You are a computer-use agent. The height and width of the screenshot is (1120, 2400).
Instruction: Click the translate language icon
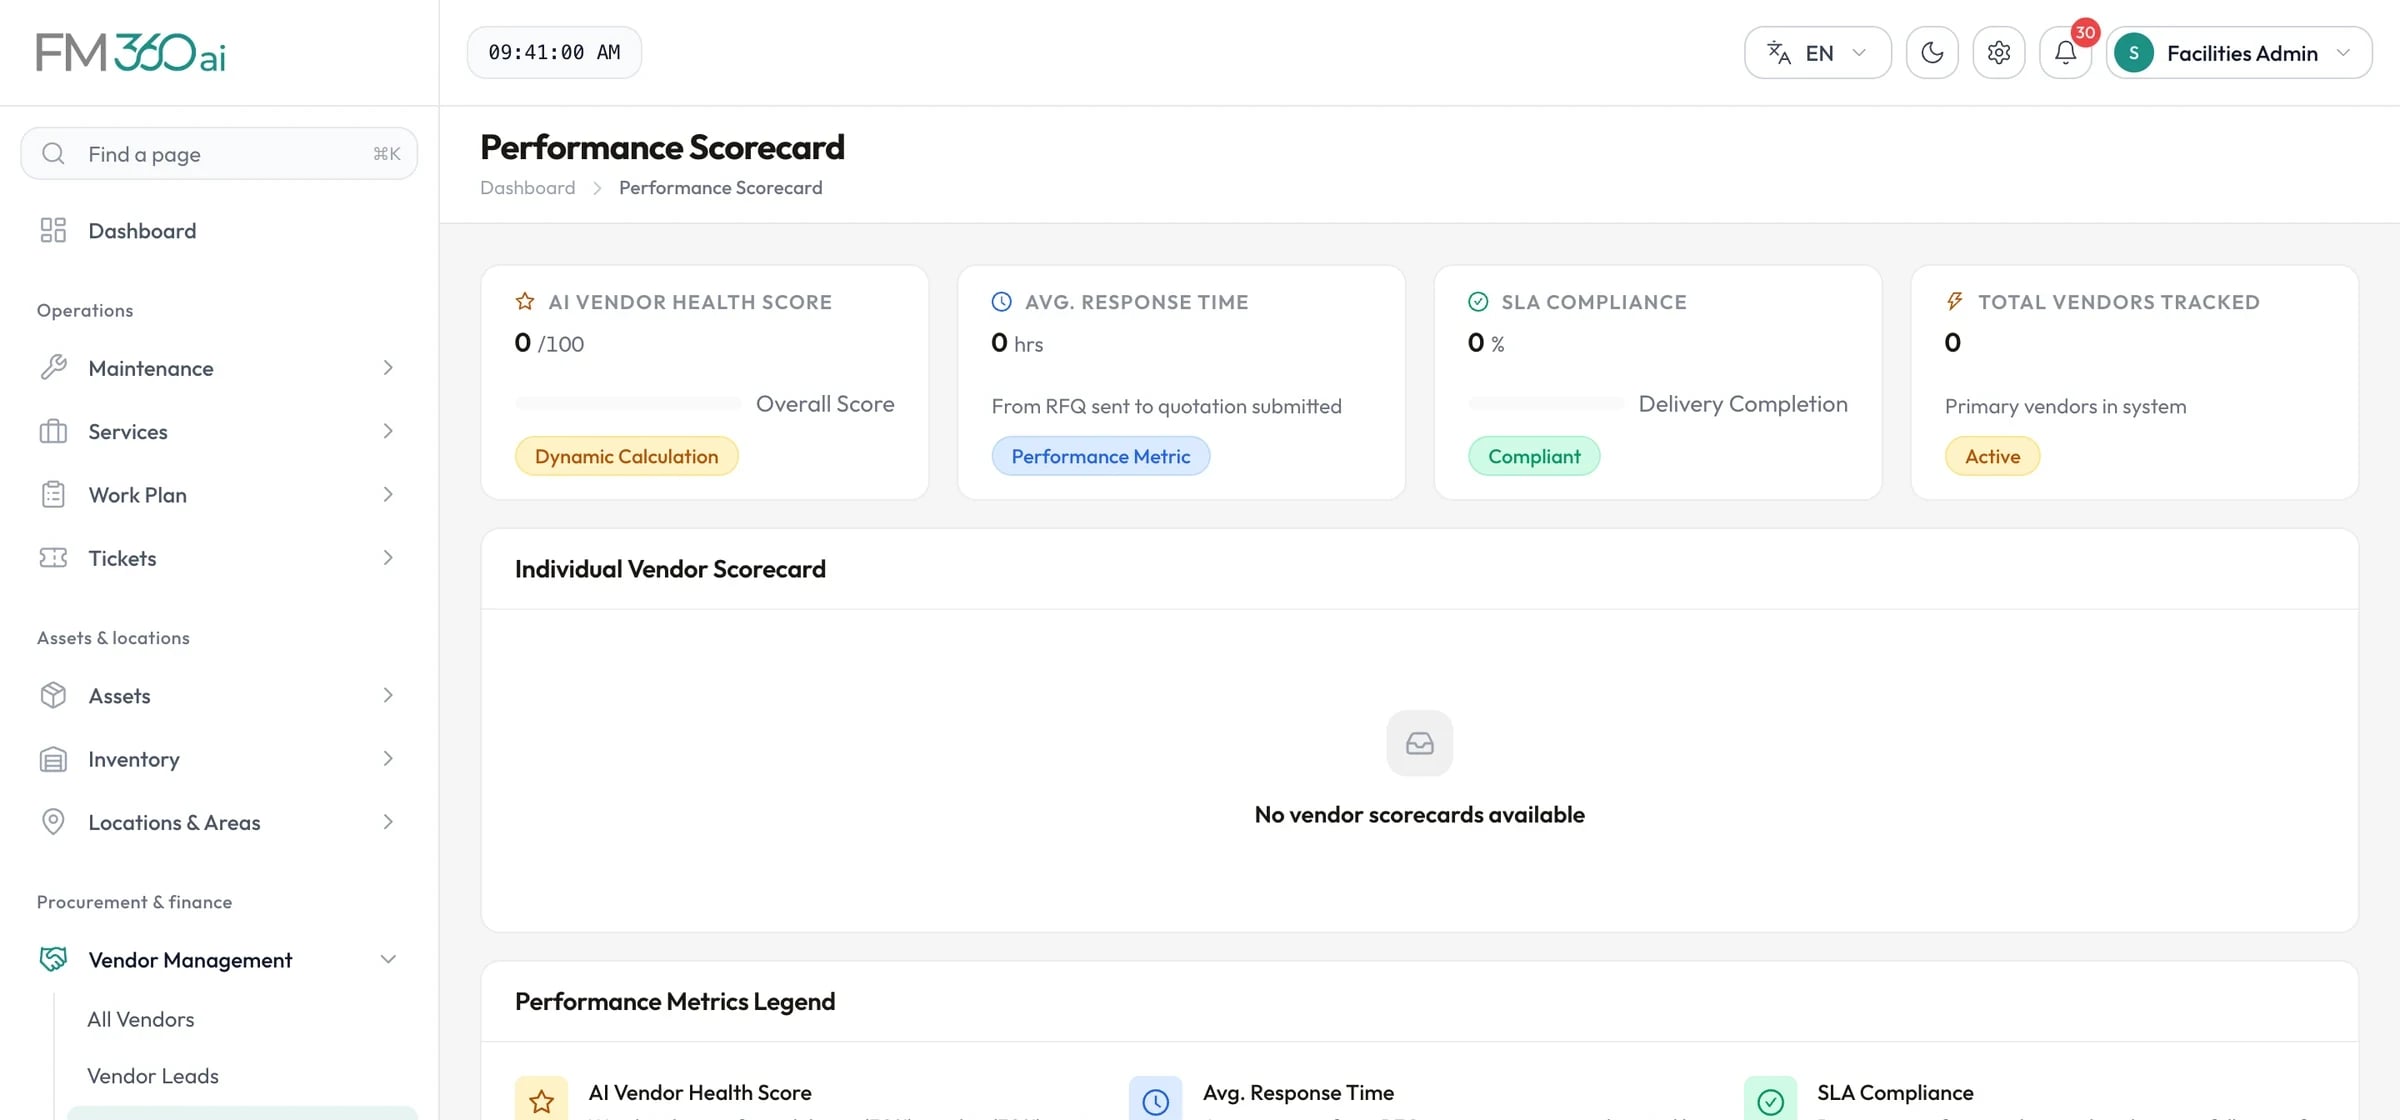pyautogui.click(x=1779, y=52)
